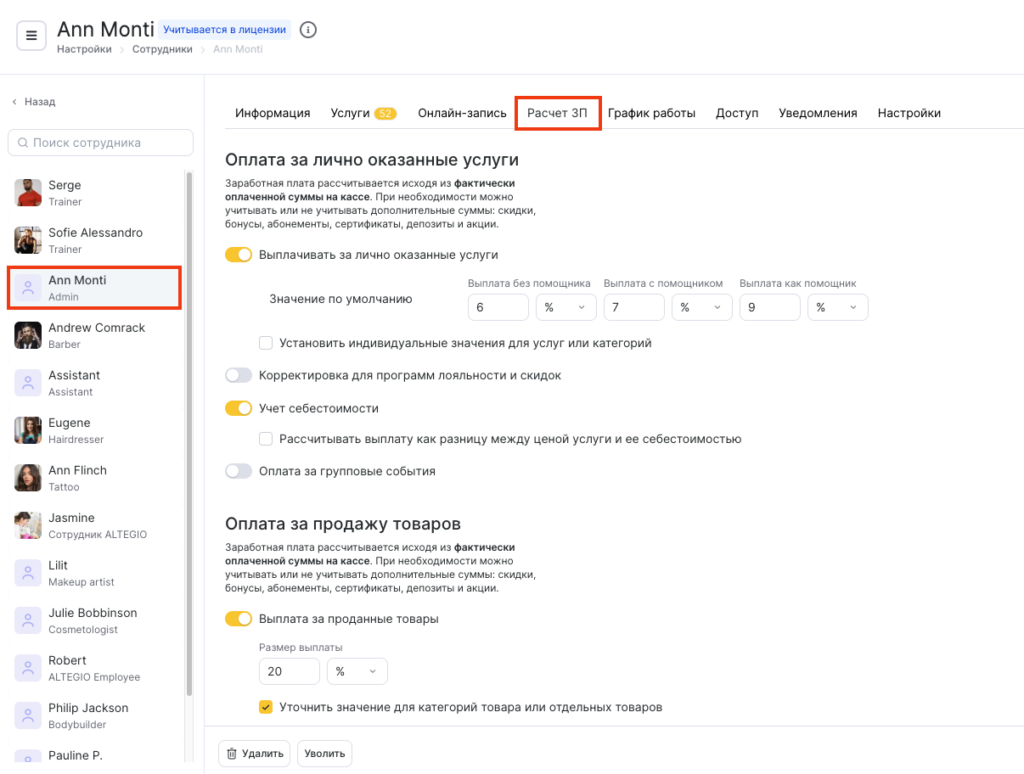Click Andrew Comrack's avatar photo
Screen dimensions: 1024x774
28,335
